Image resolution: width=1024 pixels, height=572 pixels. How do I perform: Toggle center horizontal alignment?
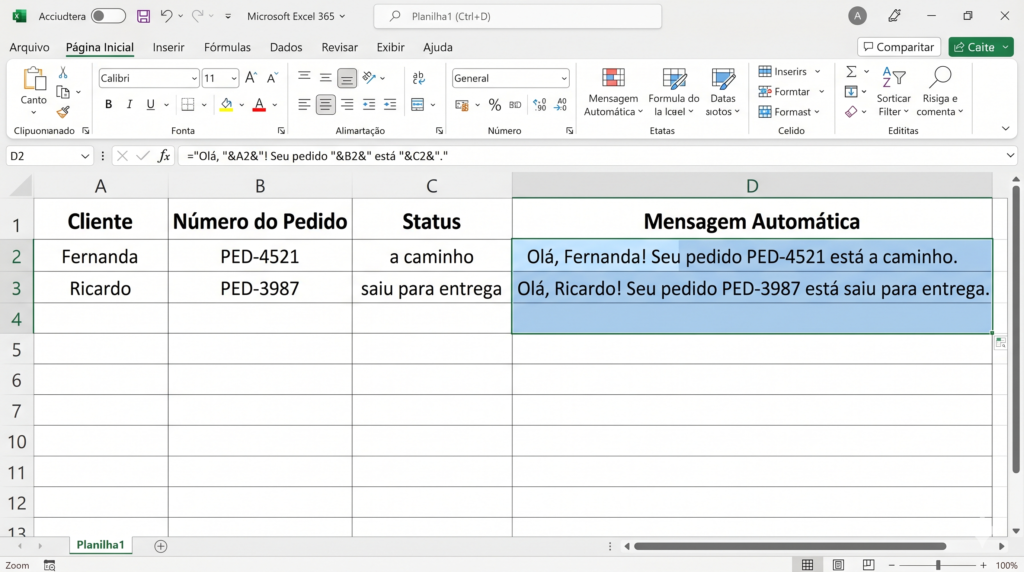[325, 104]
